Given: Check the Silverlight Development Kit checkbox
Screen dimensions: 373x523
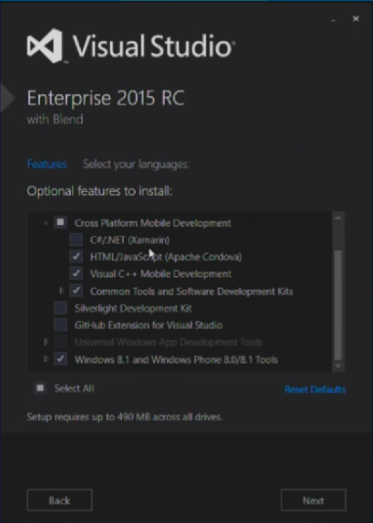Looking at the screenshot, I should [x=60, y=308].
